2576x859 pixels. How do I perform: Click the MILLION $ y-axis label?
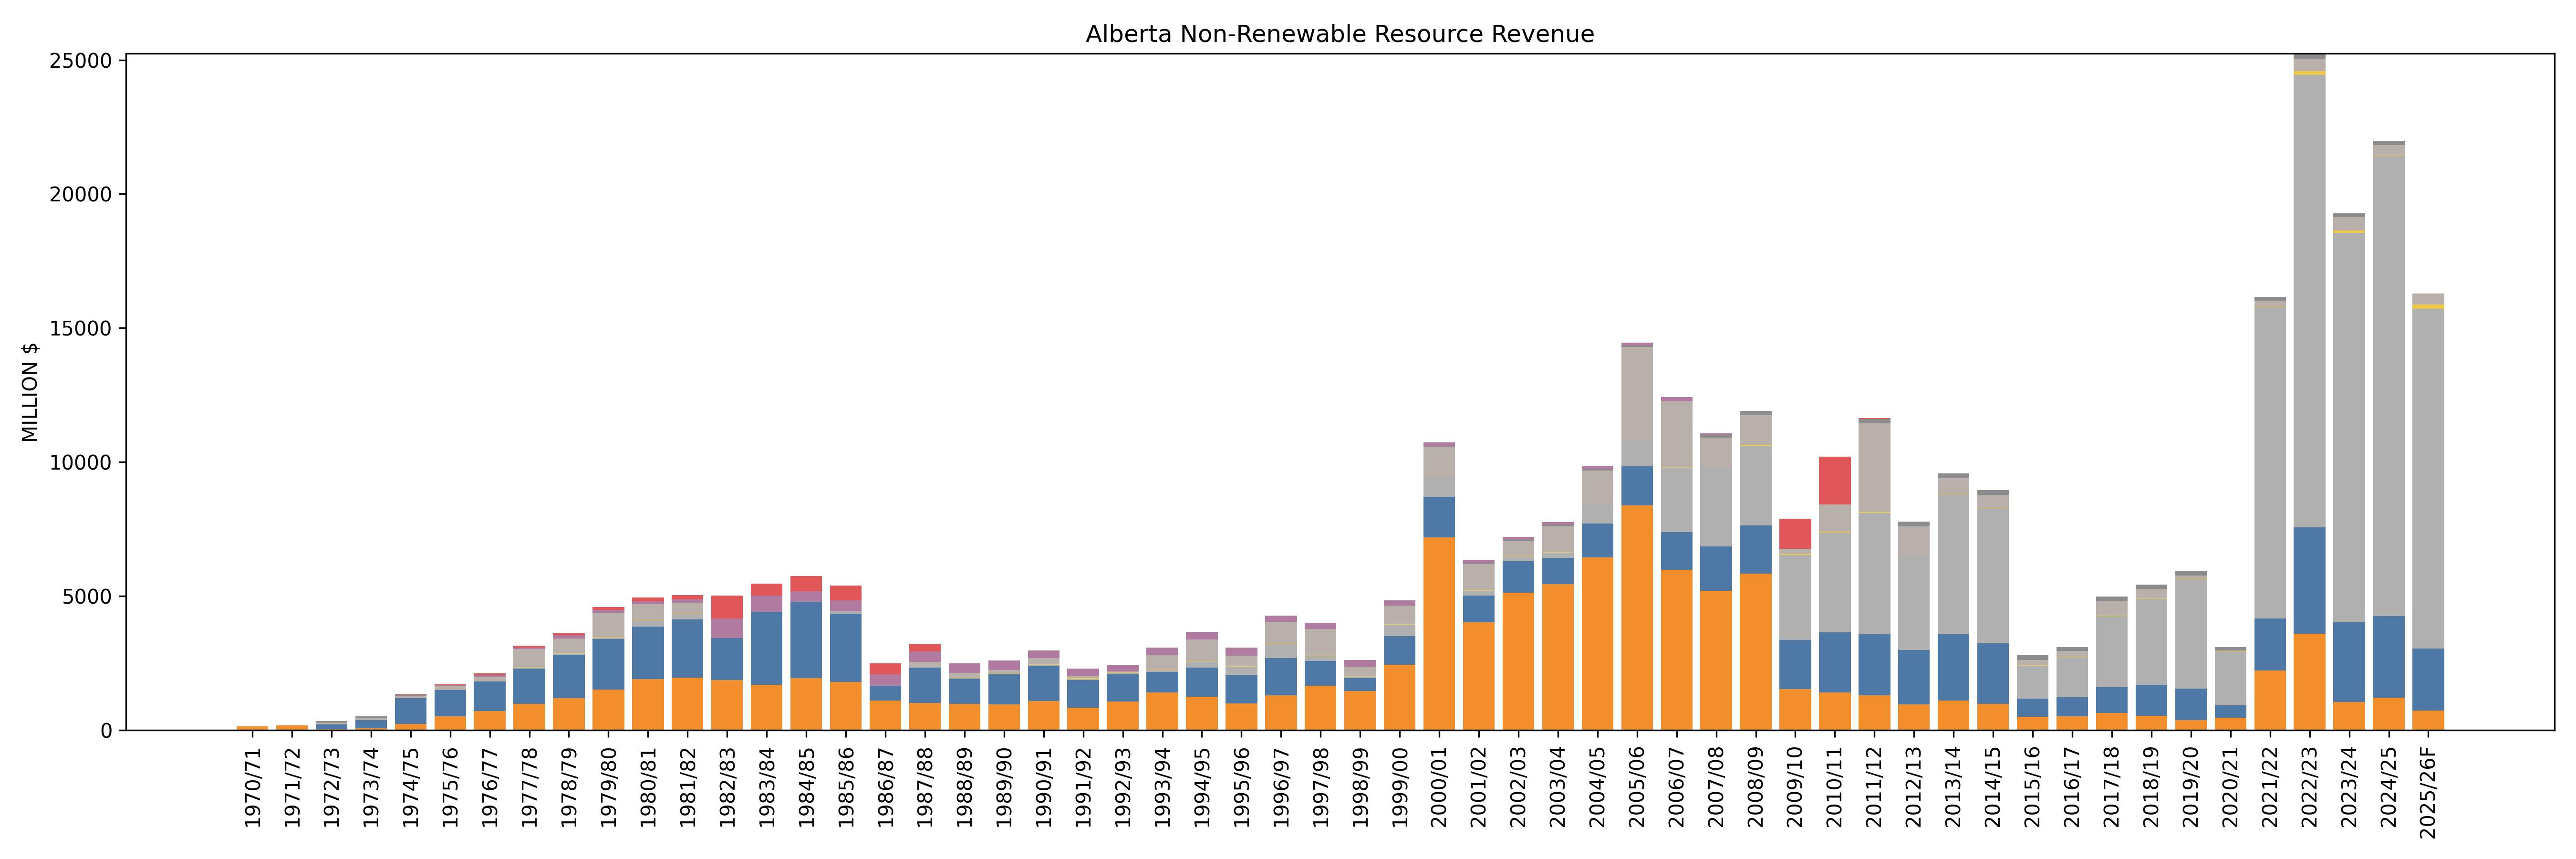tap(30, 392)
